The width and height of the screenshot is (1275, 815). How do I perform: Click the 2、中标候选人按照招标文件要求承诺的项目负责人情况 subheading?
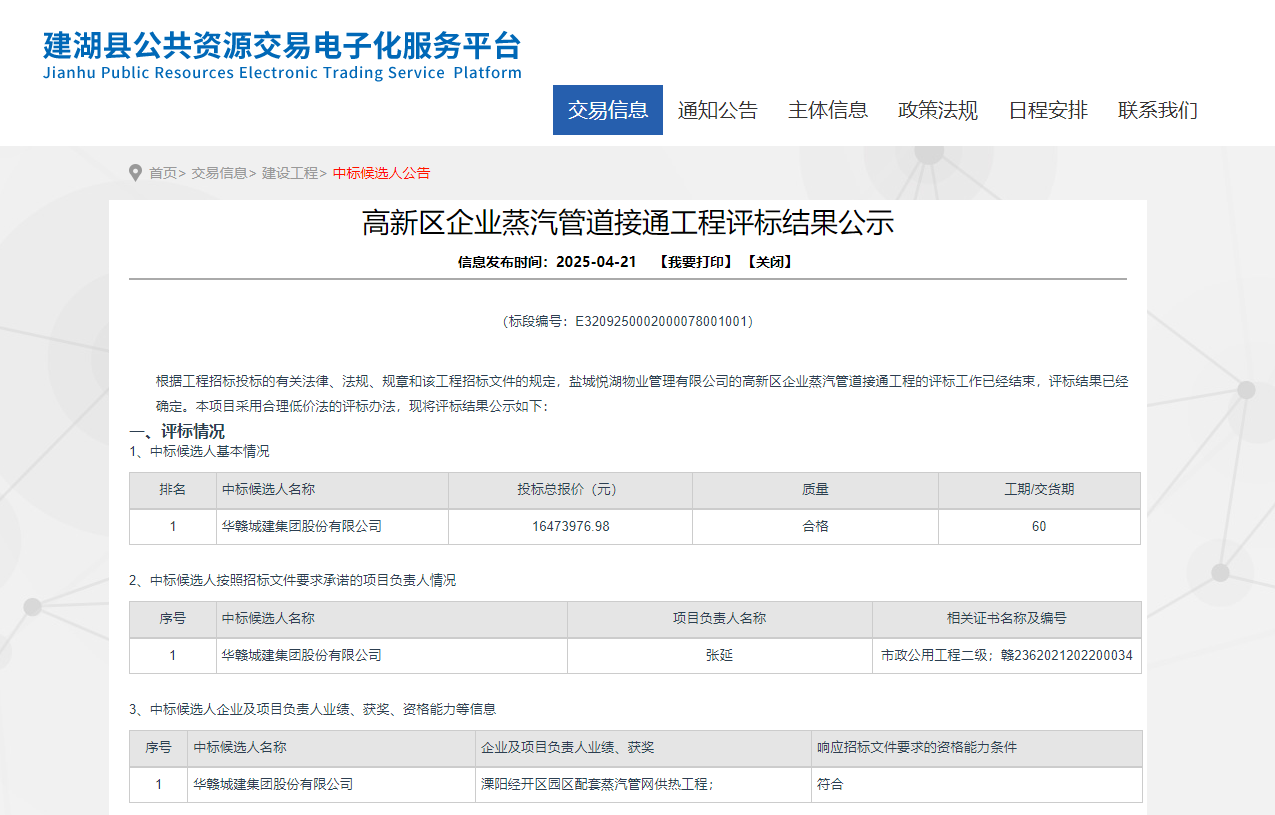(x=292, y=580)
